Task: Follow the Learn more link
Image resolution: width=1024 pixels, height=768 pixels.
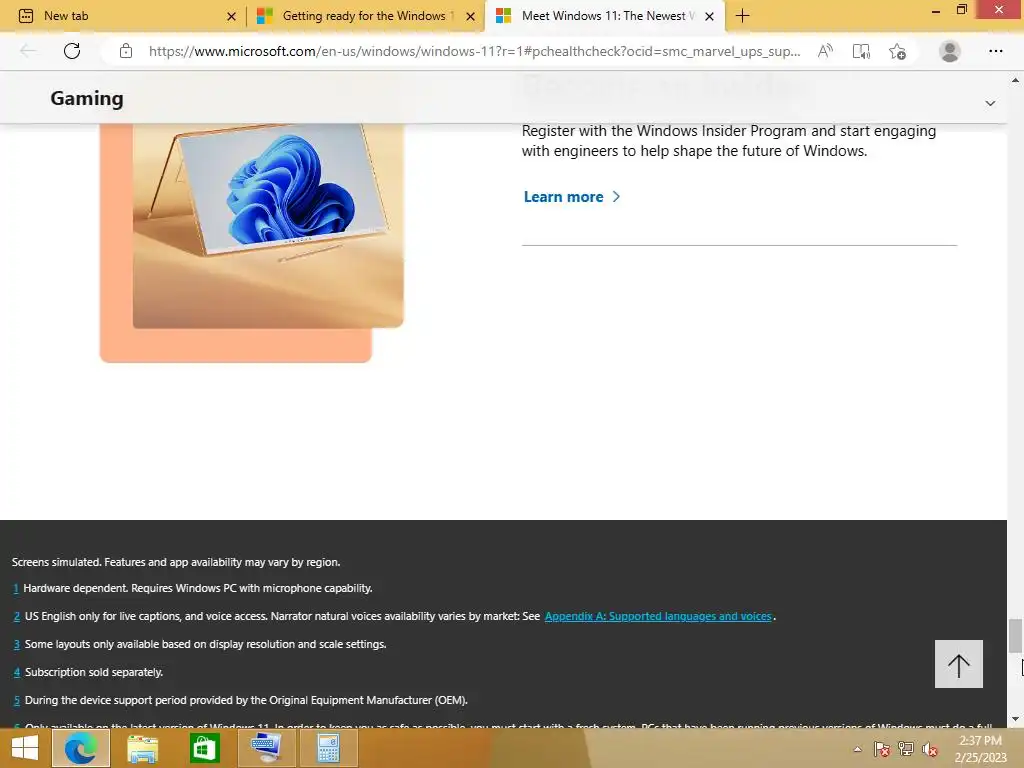Action: pyautogui.click(x=571, y=197)
